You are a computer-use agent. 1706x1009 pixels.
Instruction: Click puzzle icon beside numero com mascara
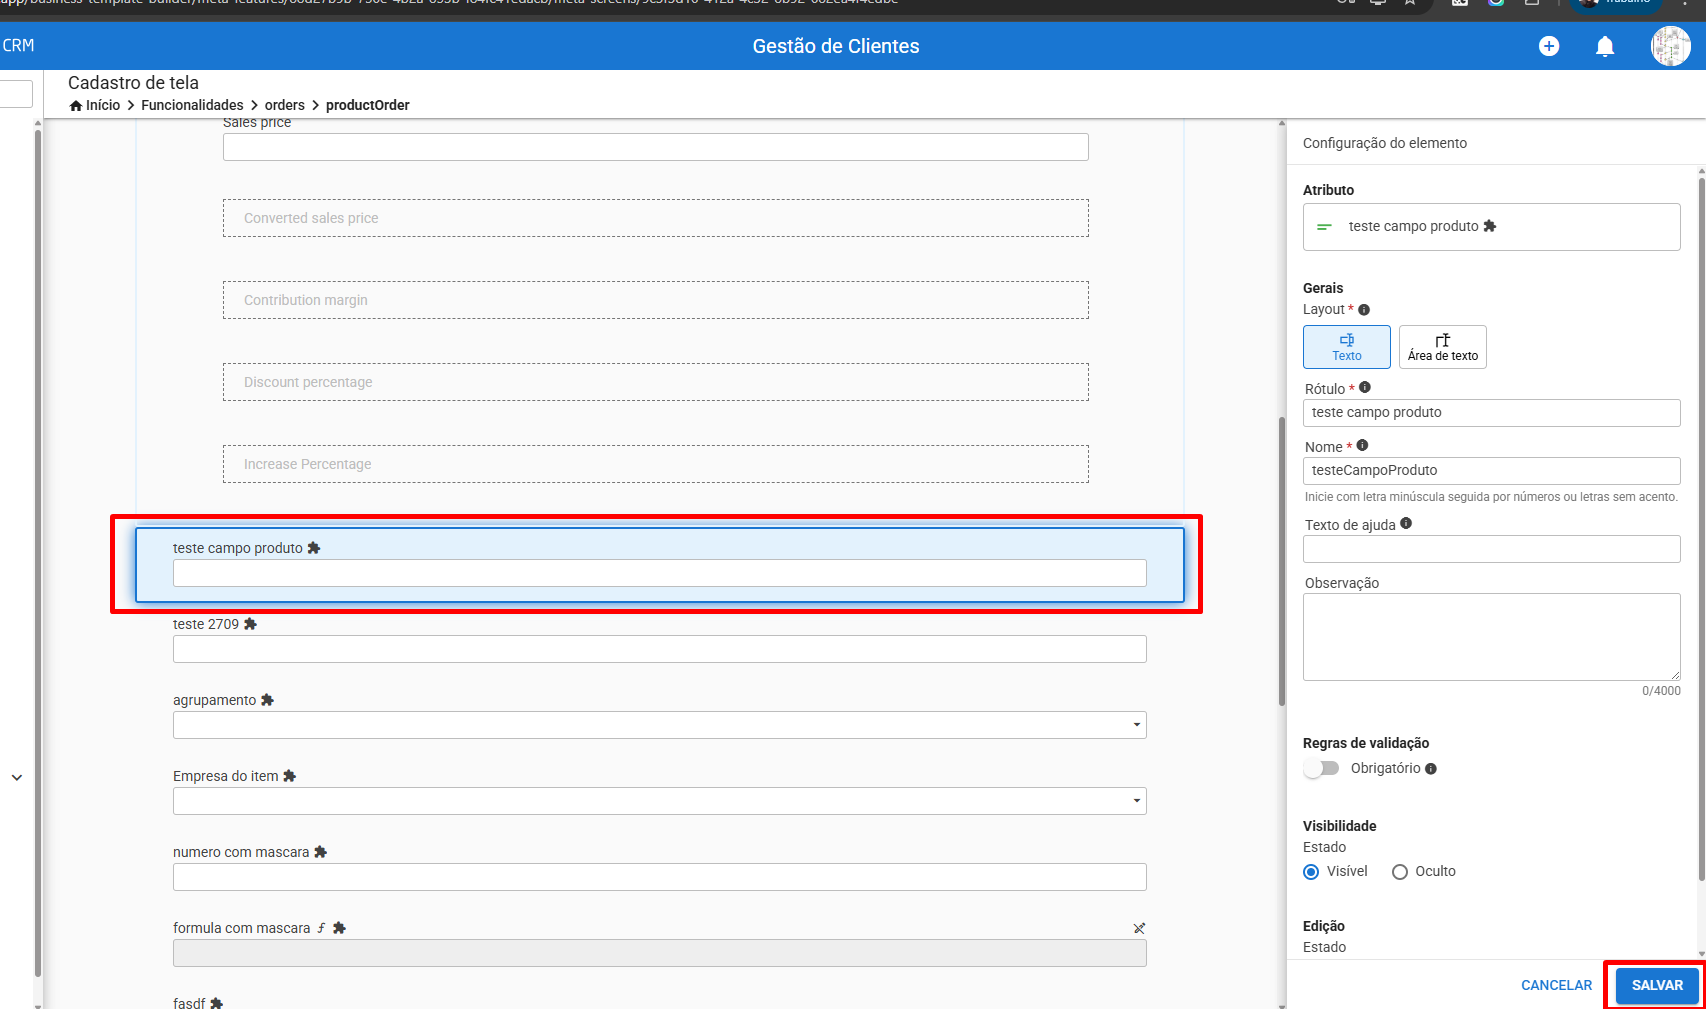320,852
